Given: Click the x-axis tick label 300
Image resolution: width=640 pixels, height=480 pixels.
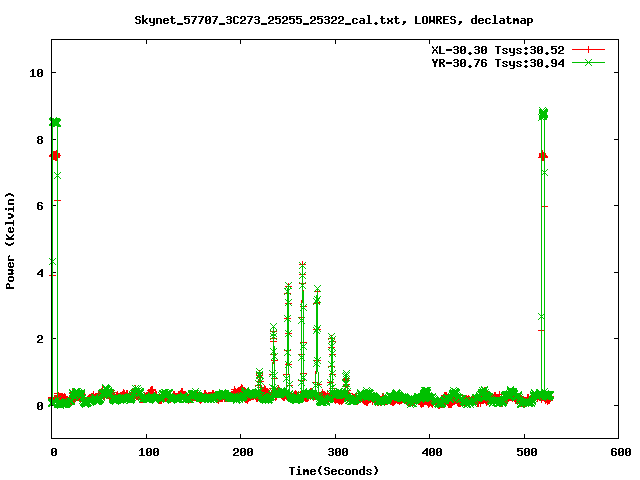Looking at the screenshot, I should point(338,452).
